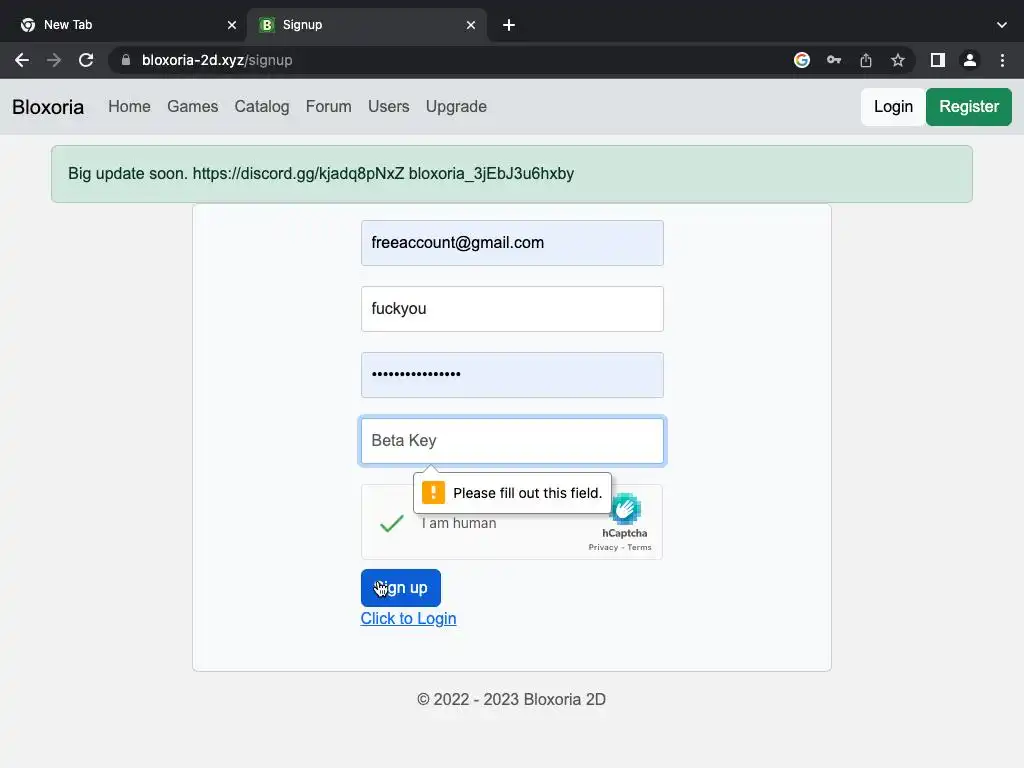Viewport: 1024px width, 768px height.
Task: Open the Google icon in address bar
Action: 802,60
